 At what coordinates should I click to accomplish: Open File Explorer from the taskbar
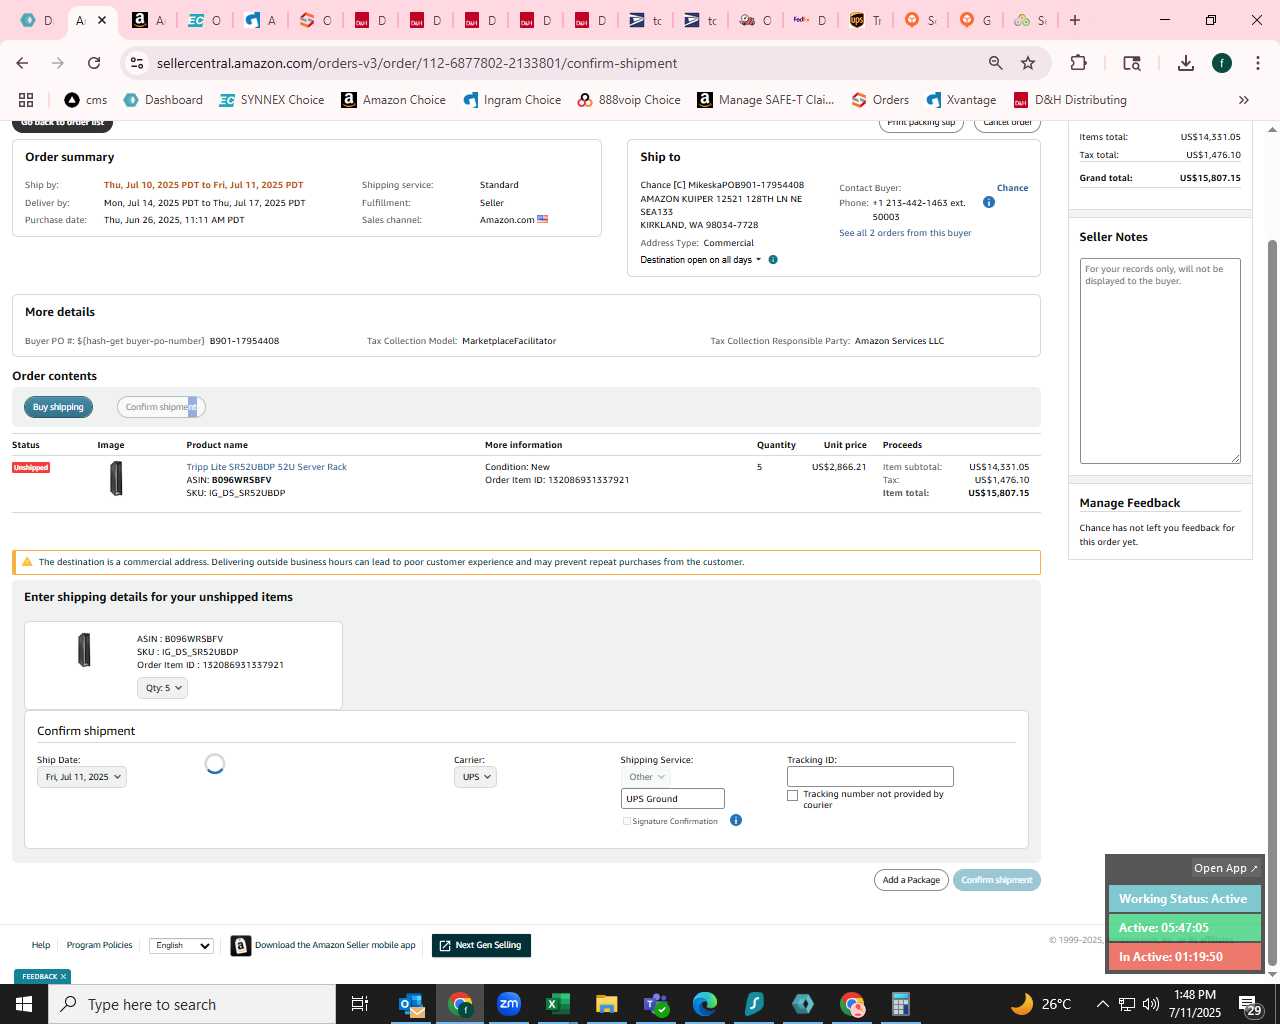(607, 1004)
